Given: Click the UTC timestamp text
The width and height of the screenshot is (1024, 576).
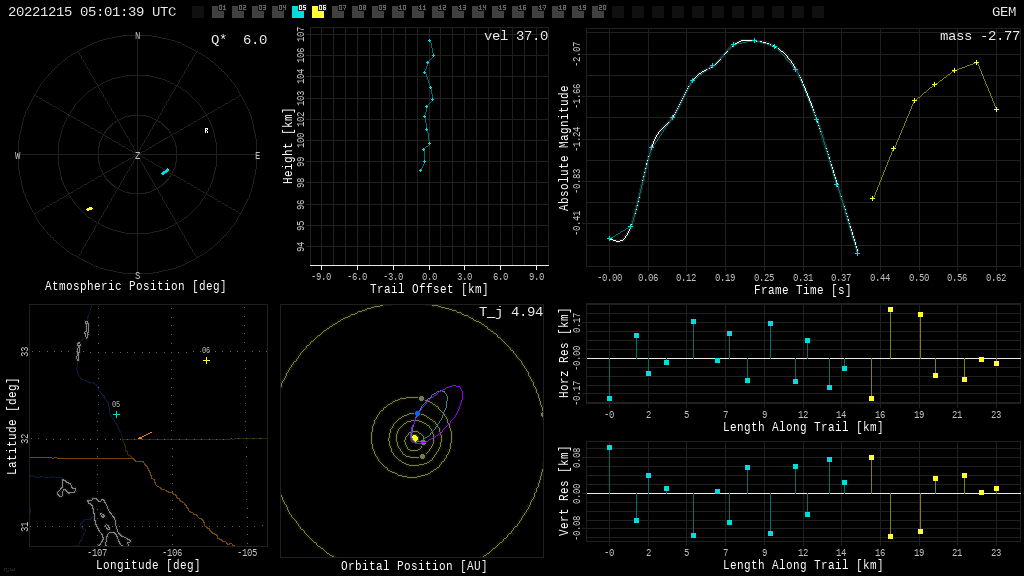Looking at the screenshot, I should pyautogui.click(x=92, y=12).
